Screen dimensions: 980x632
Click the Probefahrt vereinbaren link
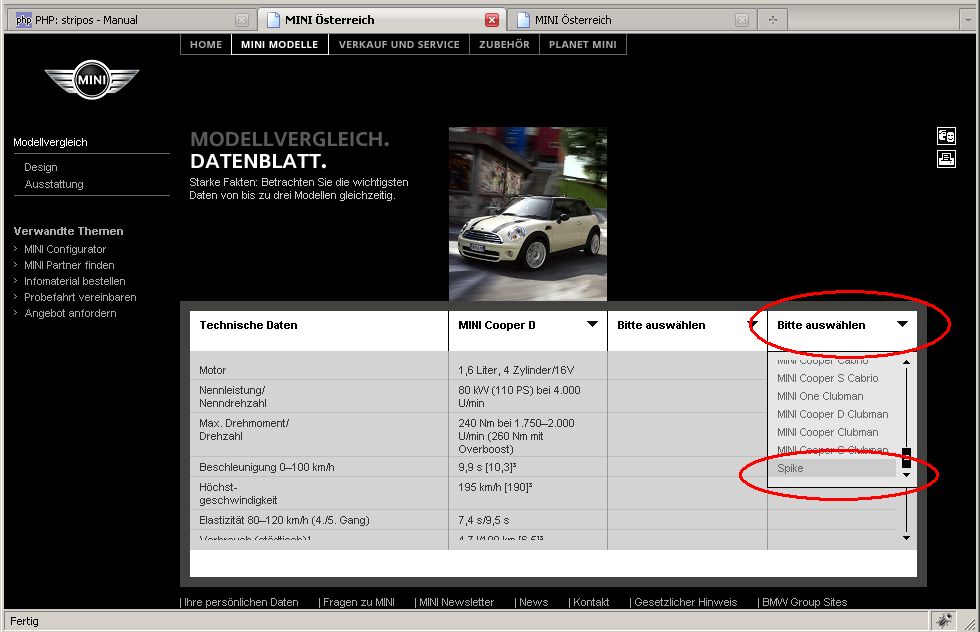click(80, 297)
